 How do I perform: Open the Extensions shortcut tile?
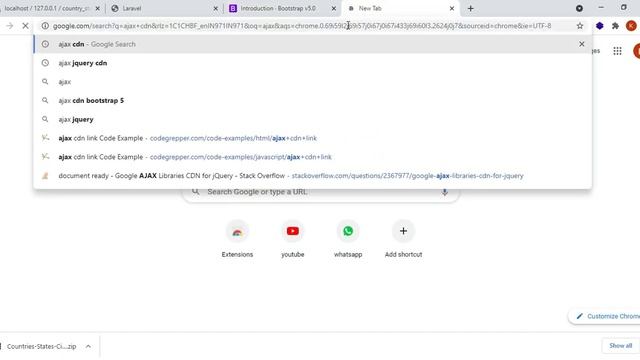237,239
